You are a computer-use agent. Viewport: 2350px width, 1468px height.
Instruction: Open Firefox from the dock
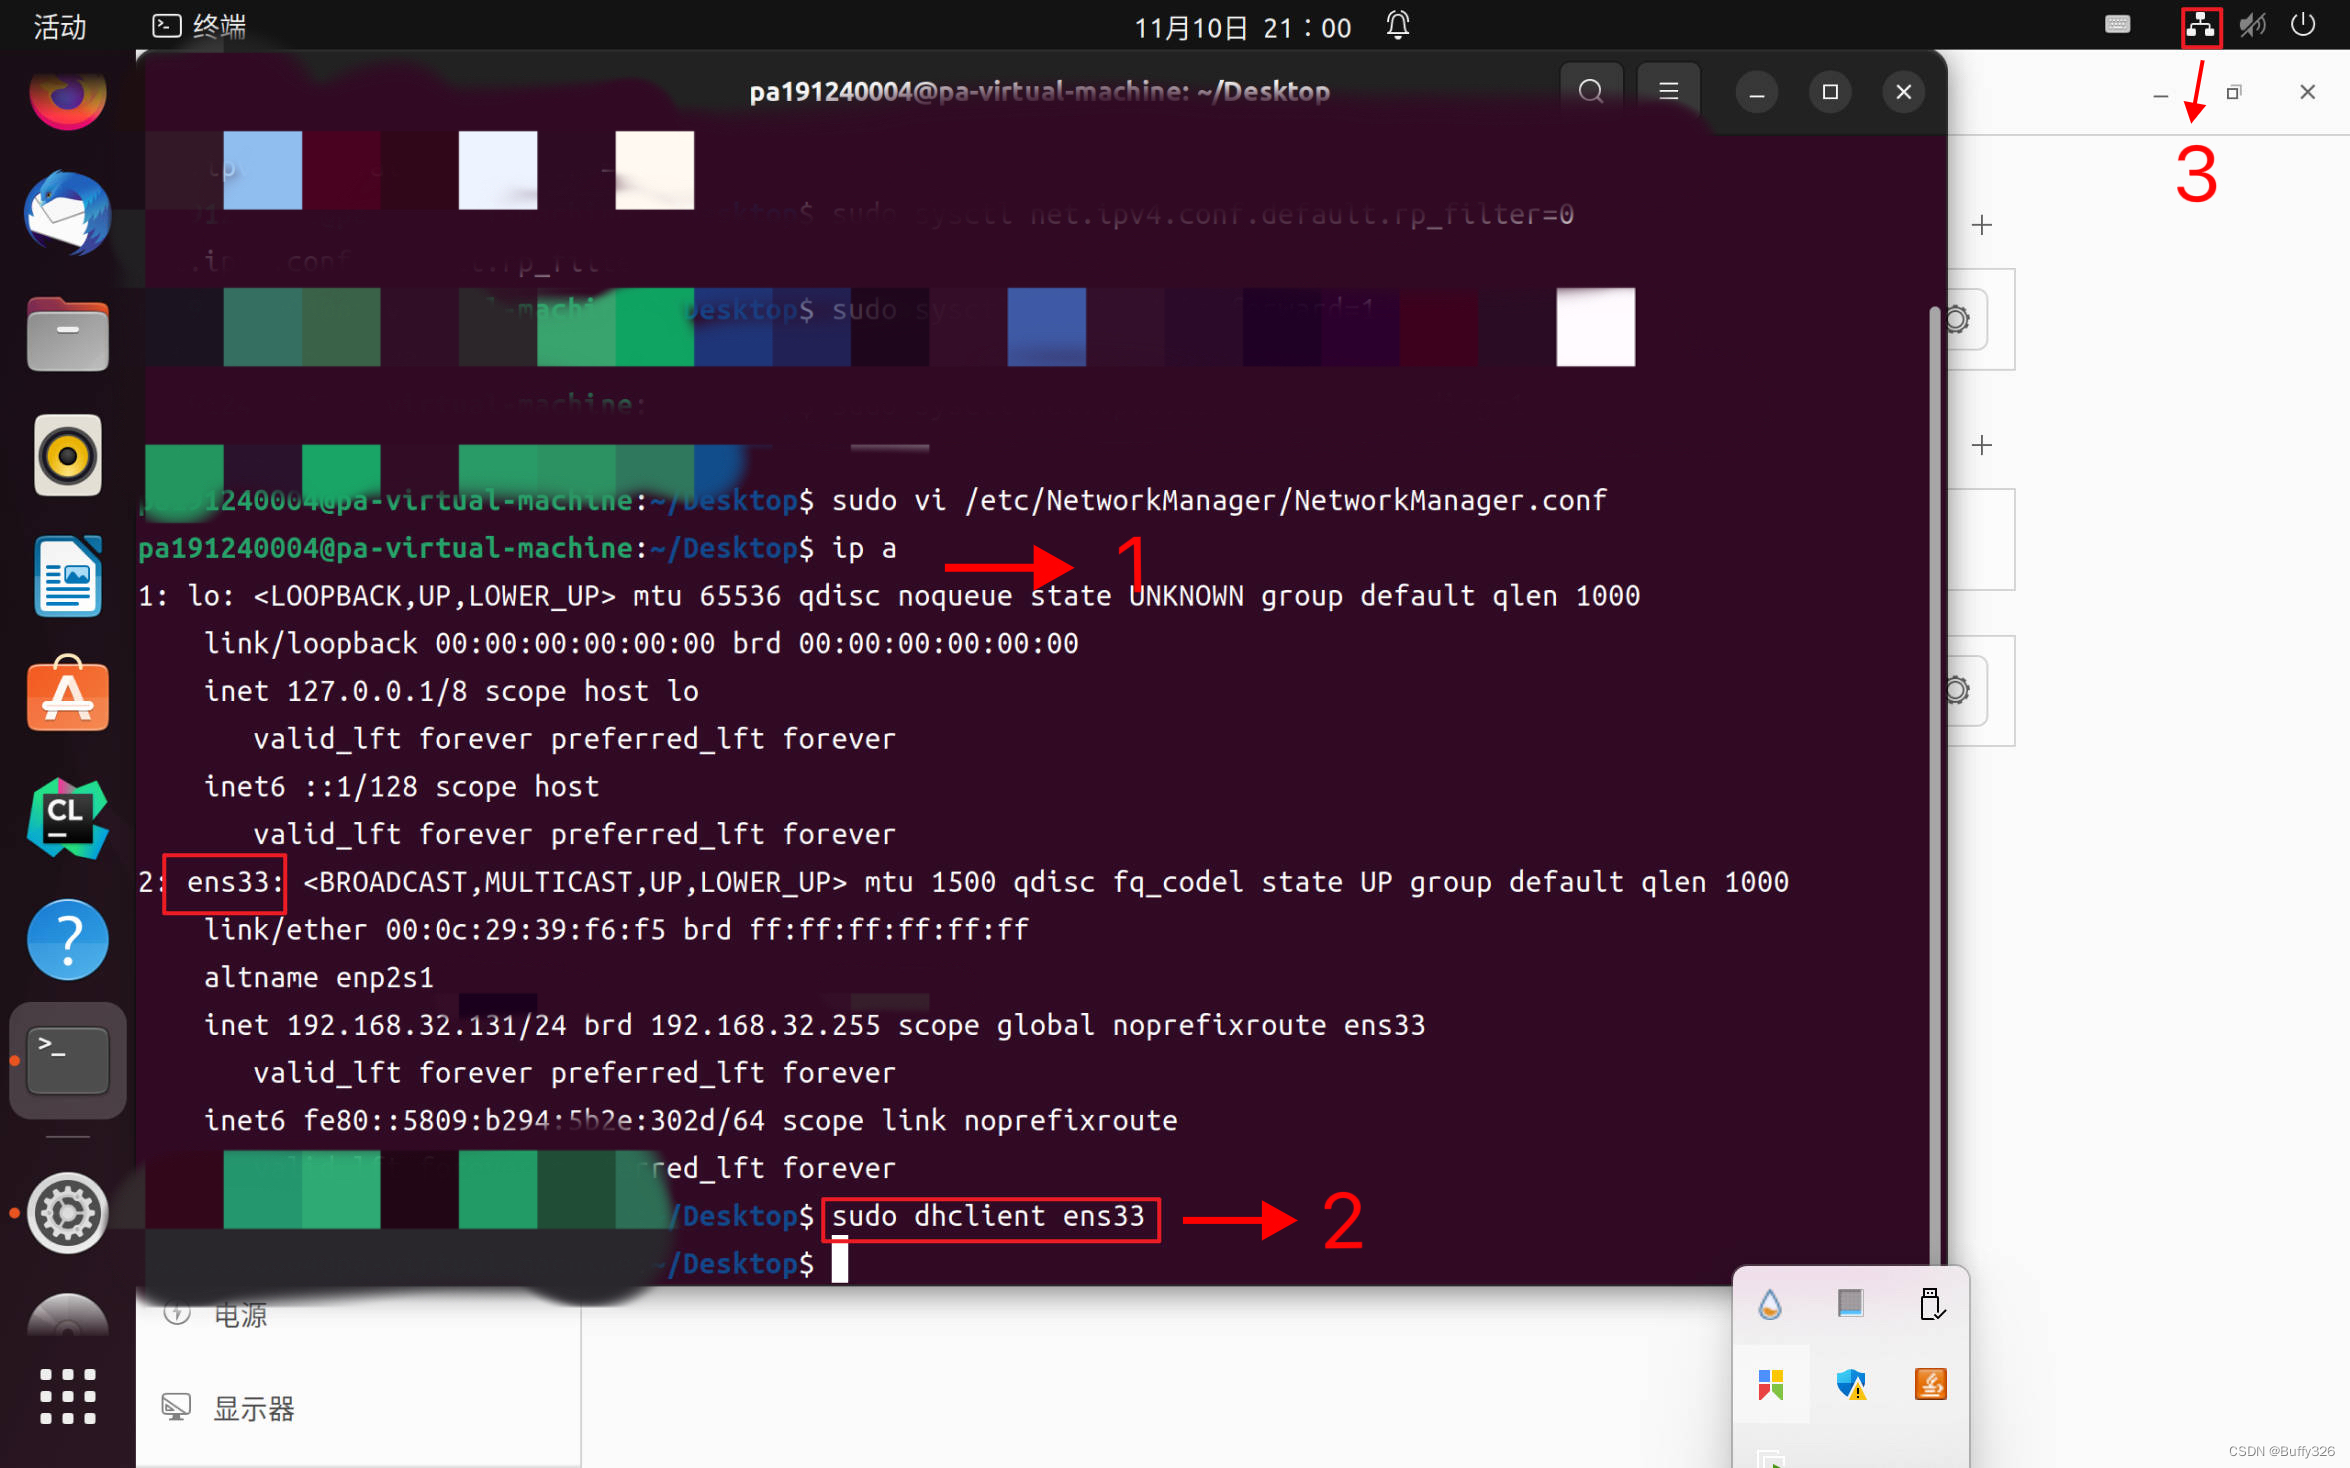coord(66,97)
